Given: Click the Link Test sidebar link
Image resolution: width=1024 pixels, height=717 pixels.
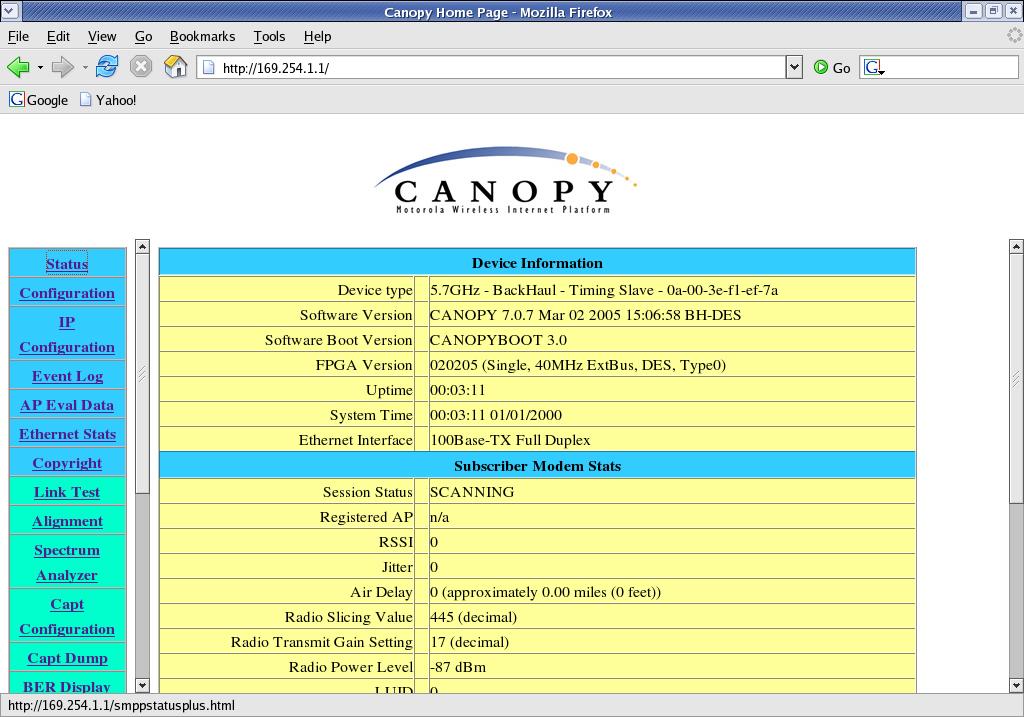Looking at the screenshot, I should 67,492.
